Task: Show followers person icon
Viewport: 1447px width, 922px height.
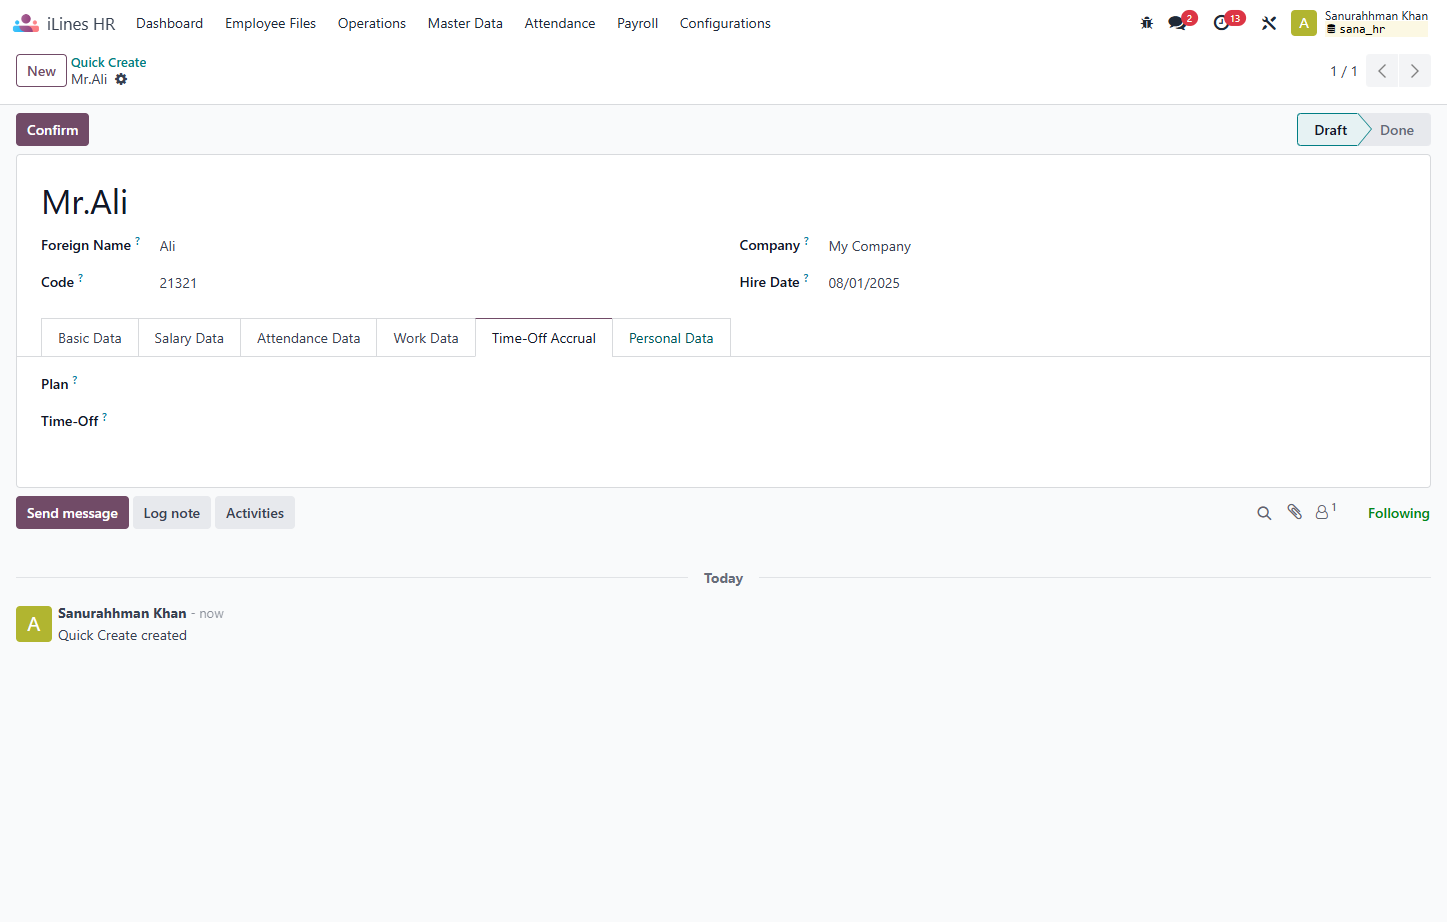Action: pos(1322,512)
